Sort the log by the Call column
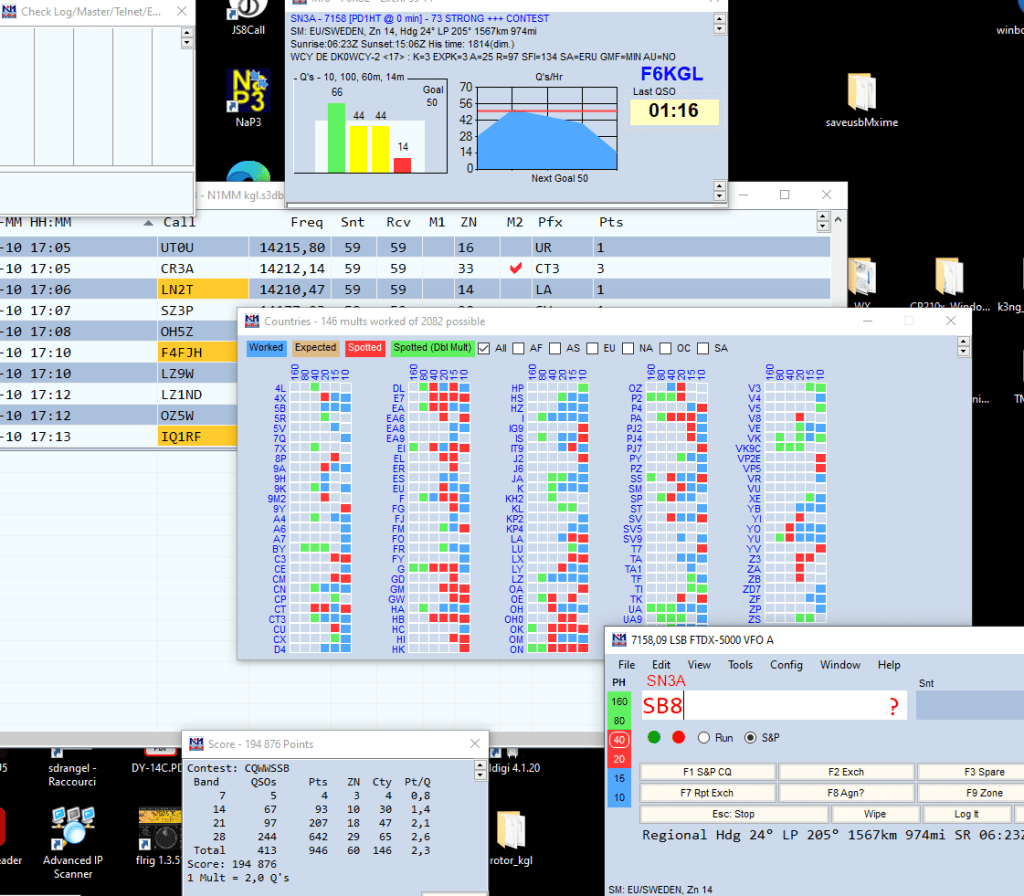Viewport: 1024px width, 896px height. tap(179, 222)
